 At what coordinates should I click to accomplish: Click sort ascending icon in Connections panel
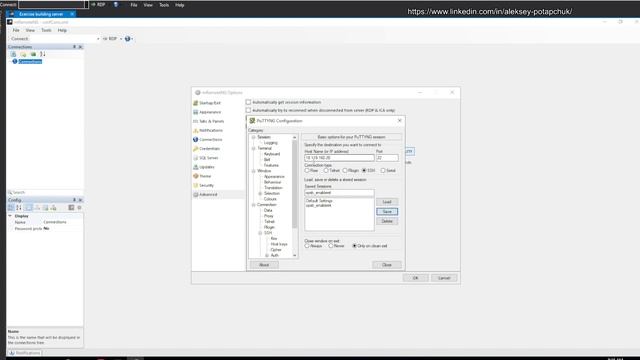coord(42,54)
